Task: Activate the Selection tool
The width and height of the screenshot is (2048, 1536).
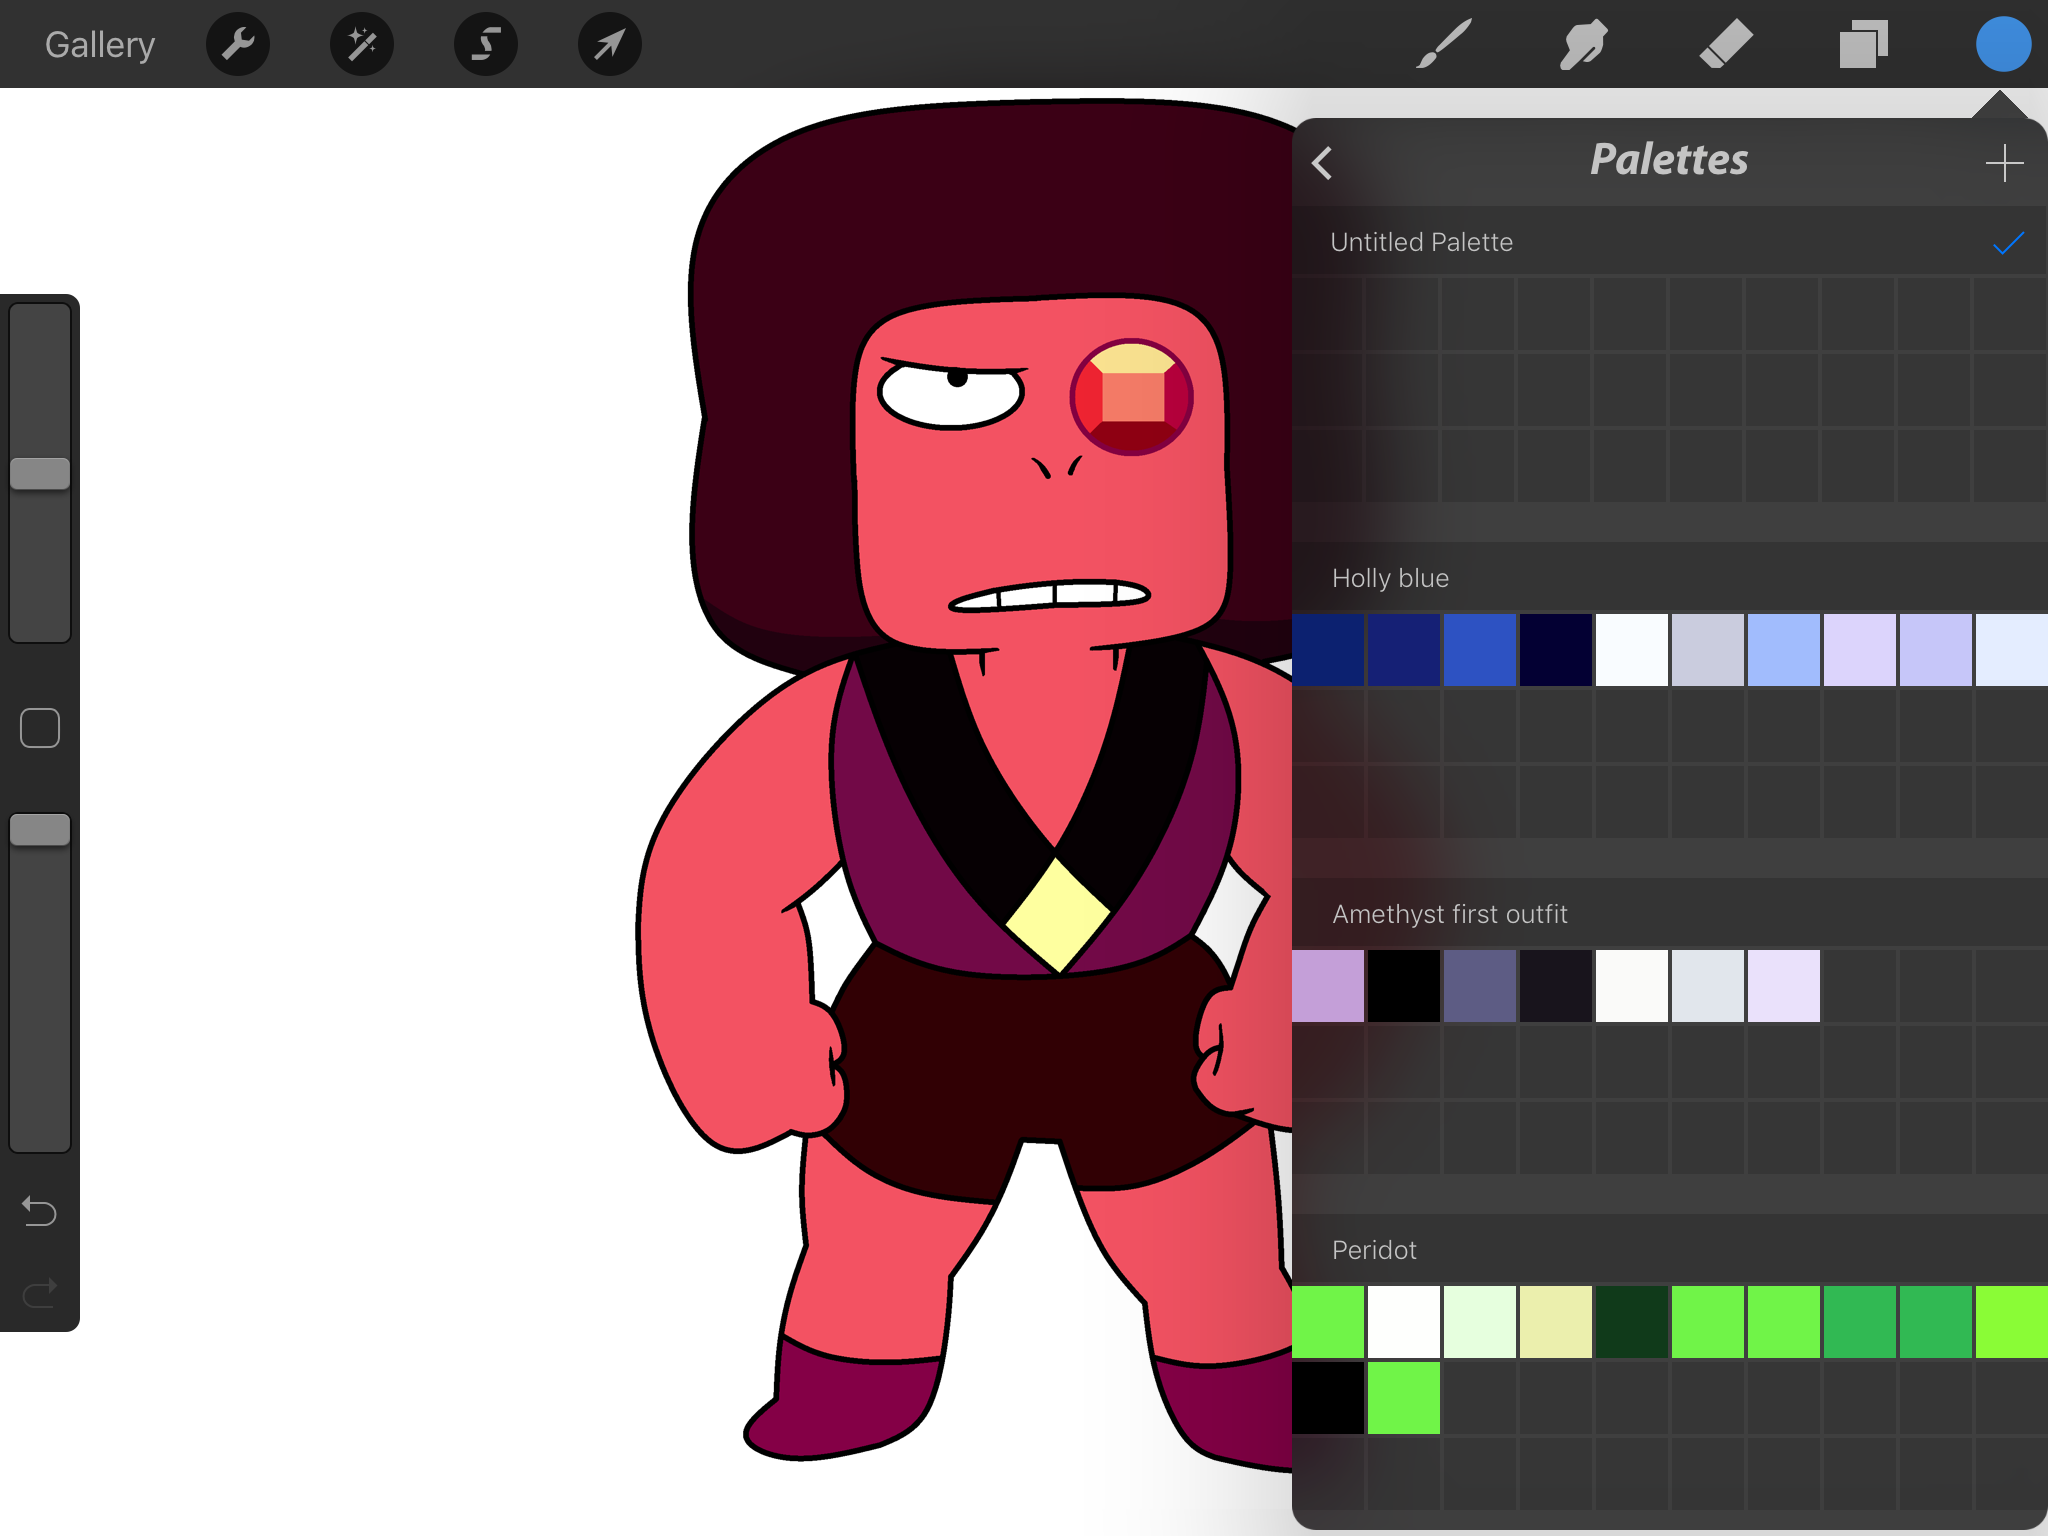Action: tap(485, 43)
